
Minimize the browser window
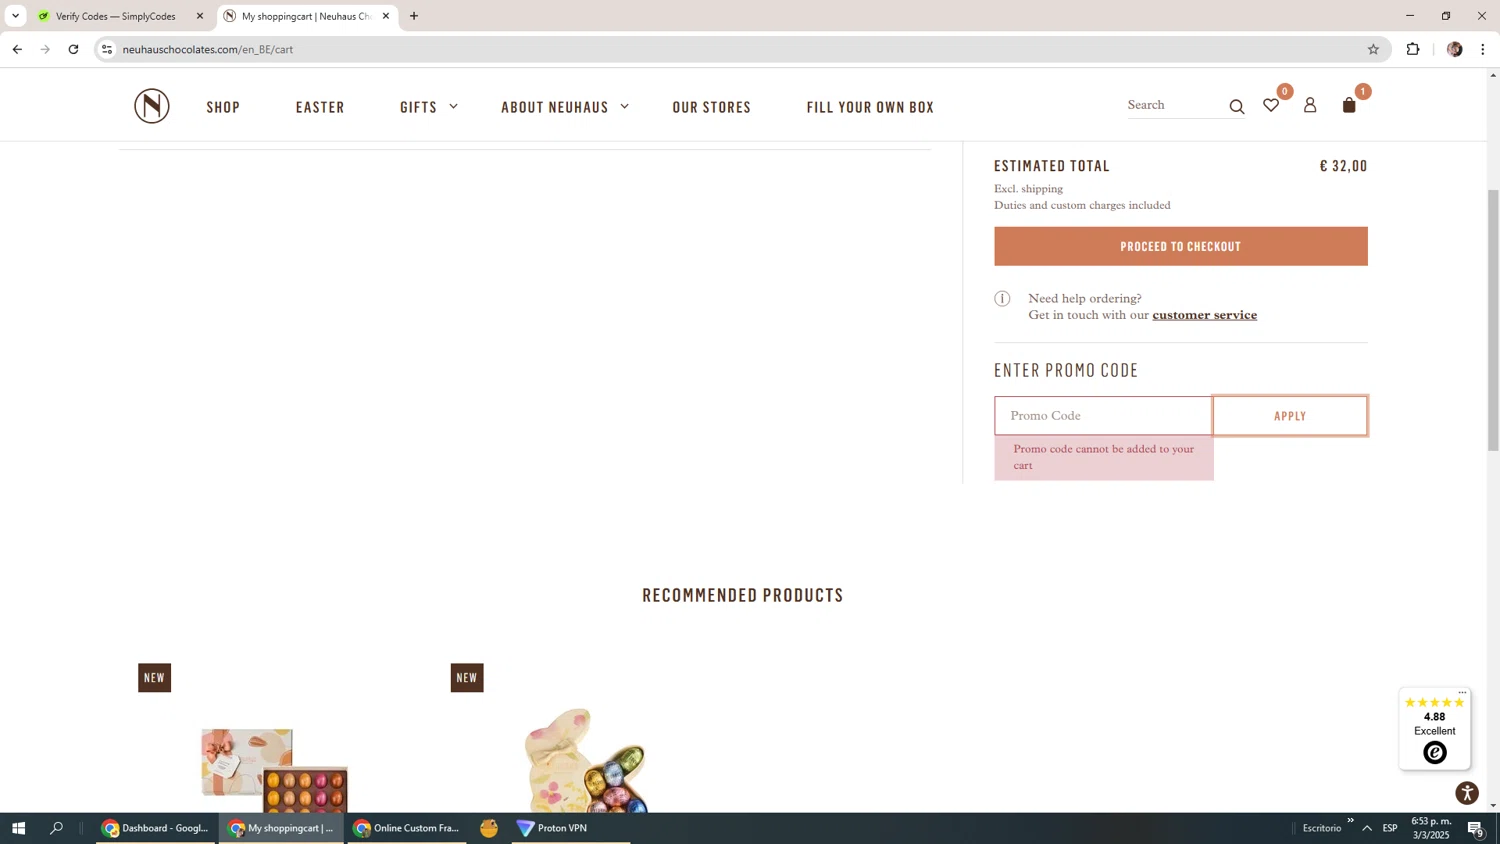[x=1410, y=16]
